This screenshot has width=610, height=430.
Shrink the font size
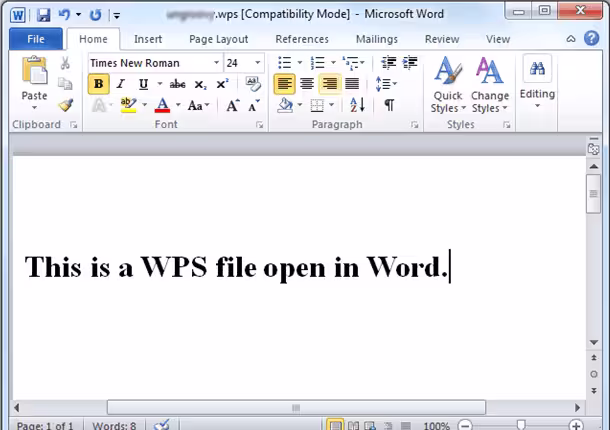[254, 105]
